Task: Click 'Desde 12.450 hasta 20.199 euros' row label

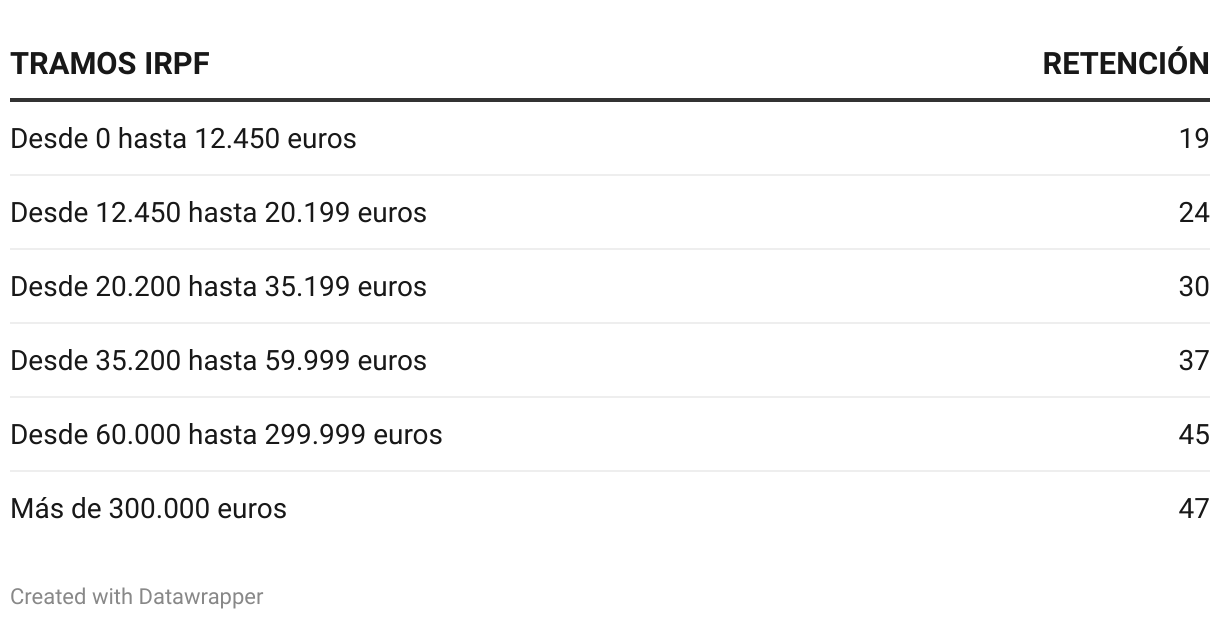Action: (x=218, y=212)
